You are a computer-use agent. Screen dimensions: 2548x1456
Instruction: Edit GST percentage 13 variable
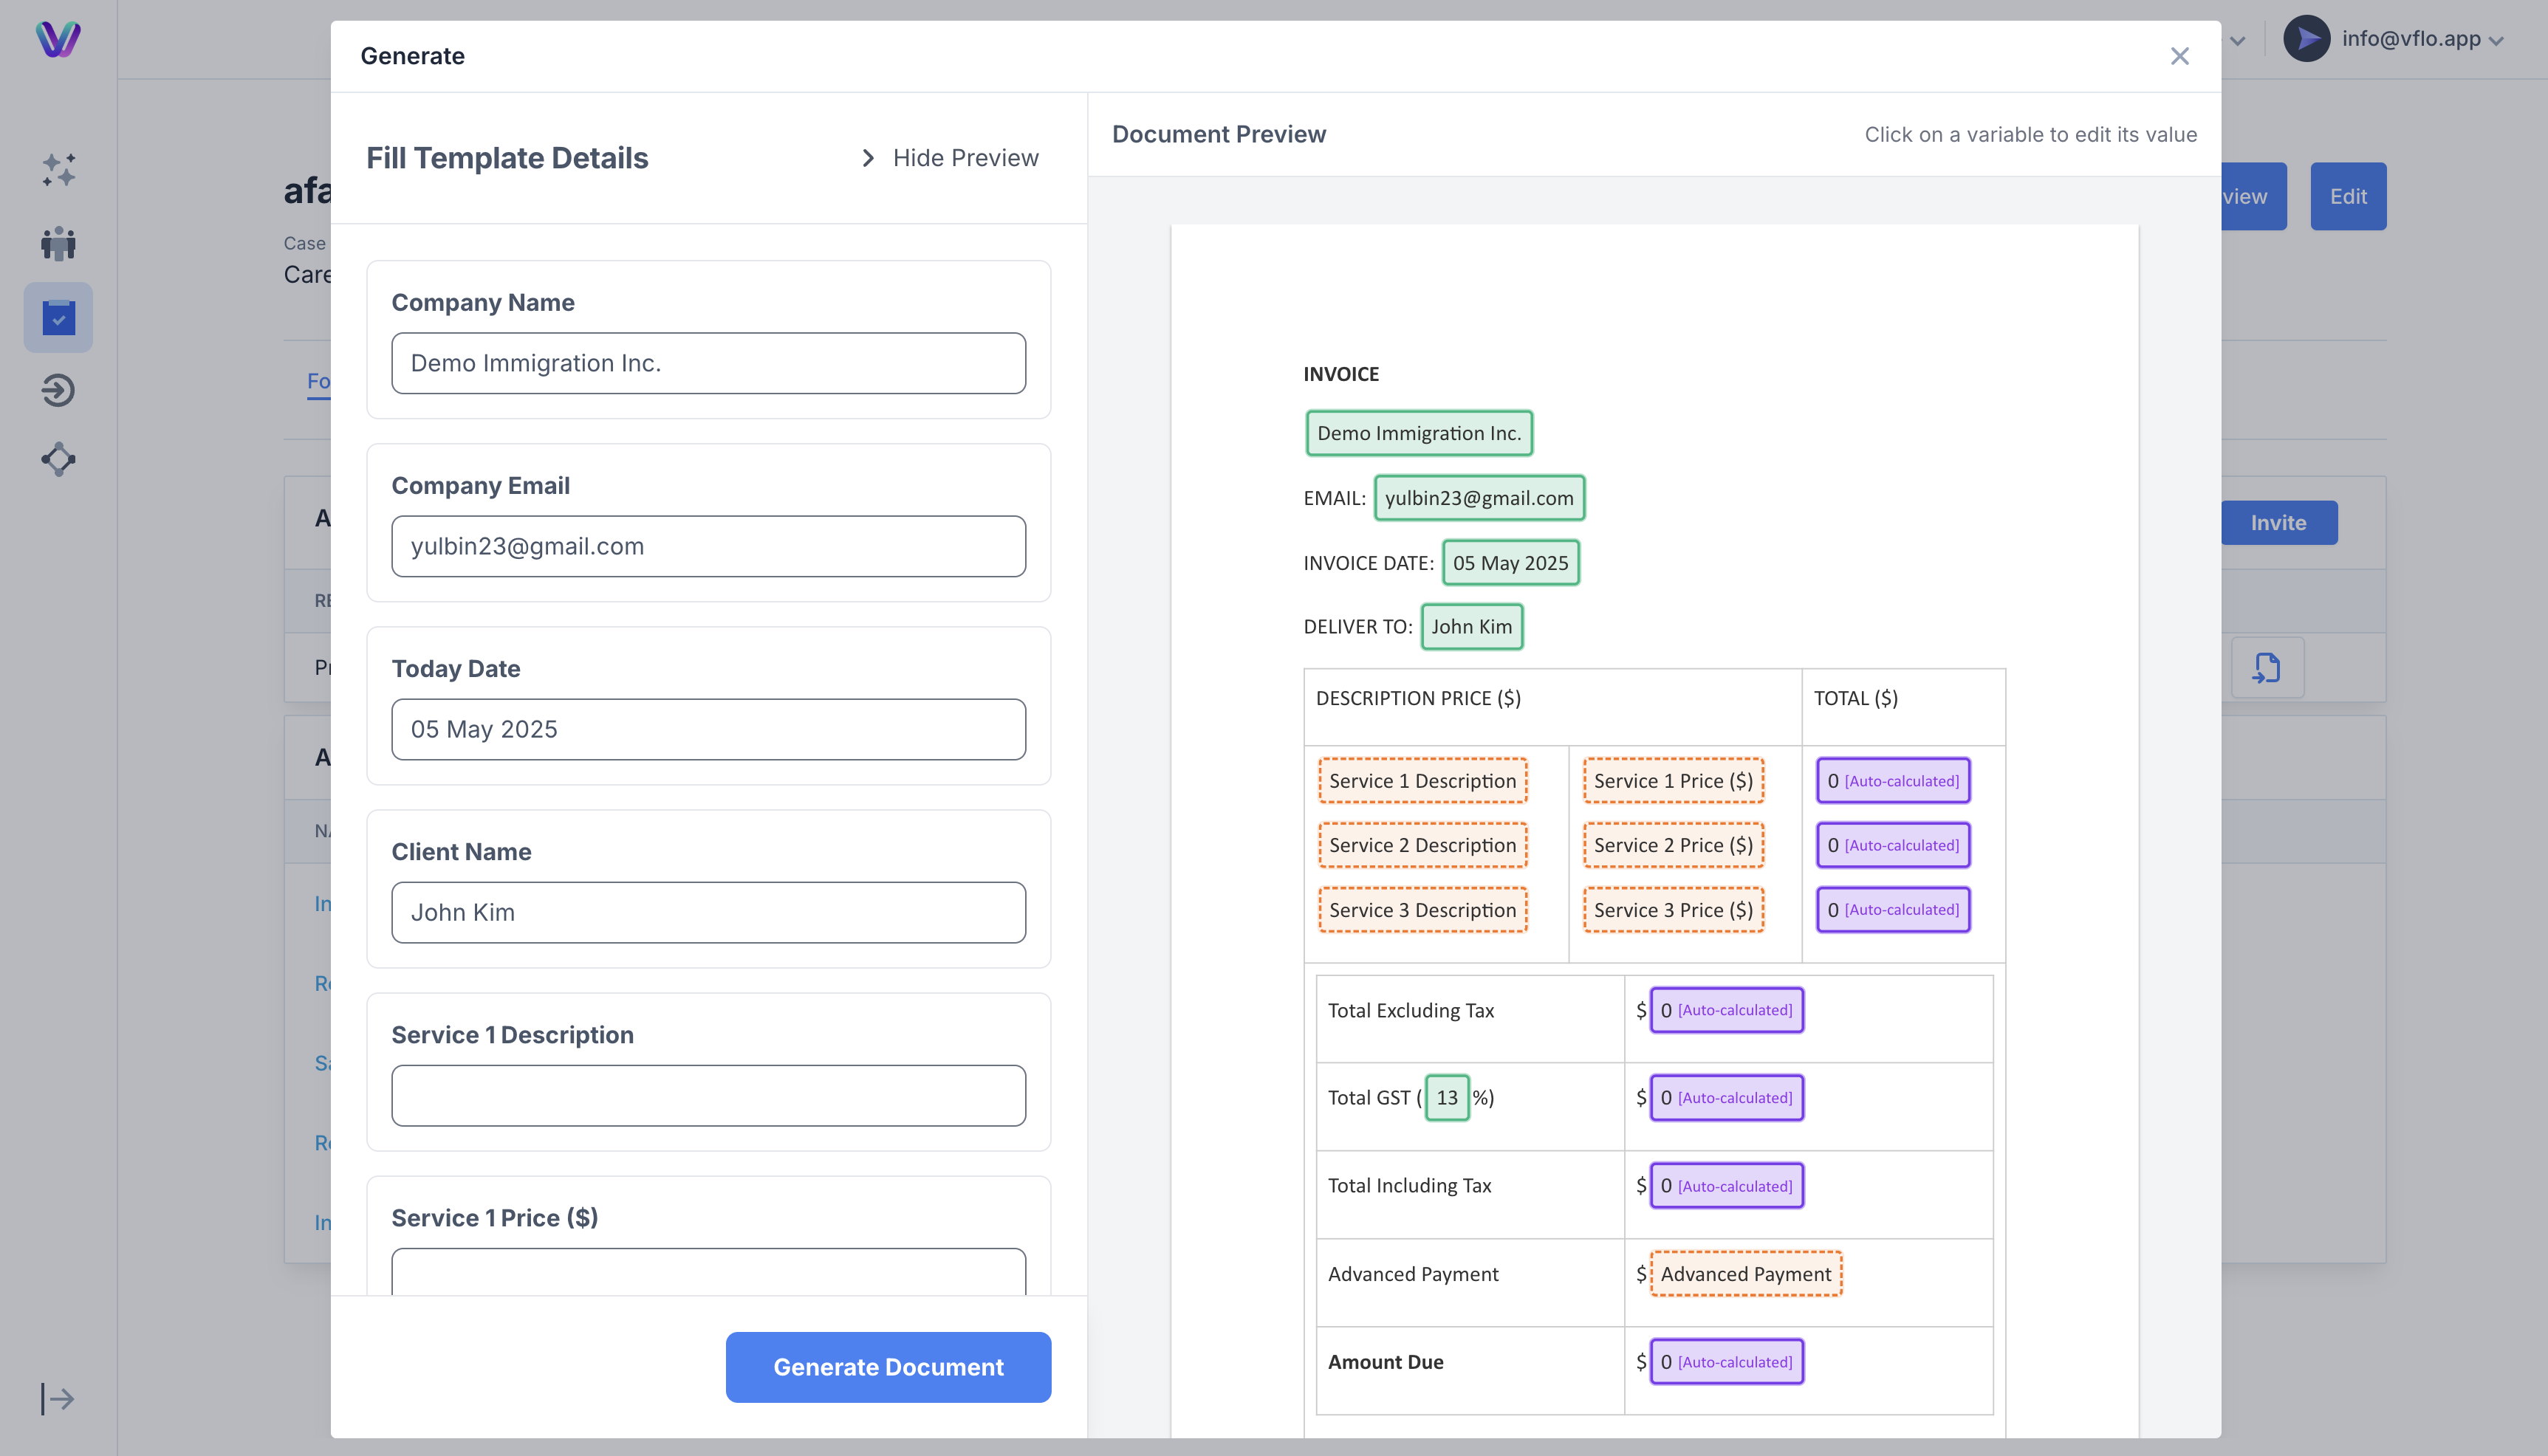tap(1447, 1098)
